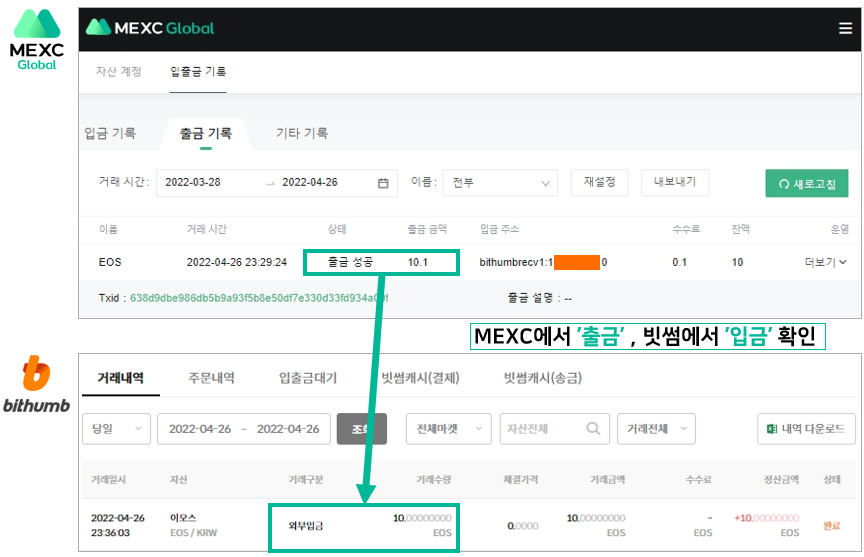Click the 10.1 withdrawal amount

click(418, 262)
